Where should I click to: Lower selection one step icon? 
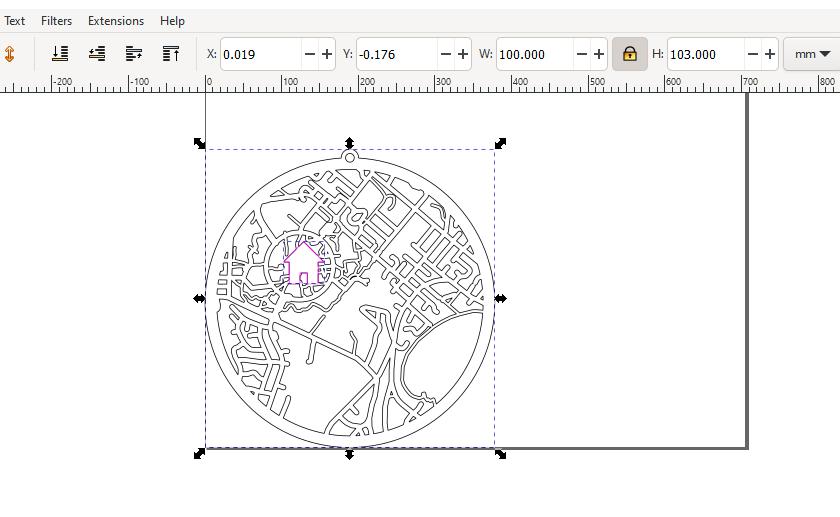click(x=97, y=54)
